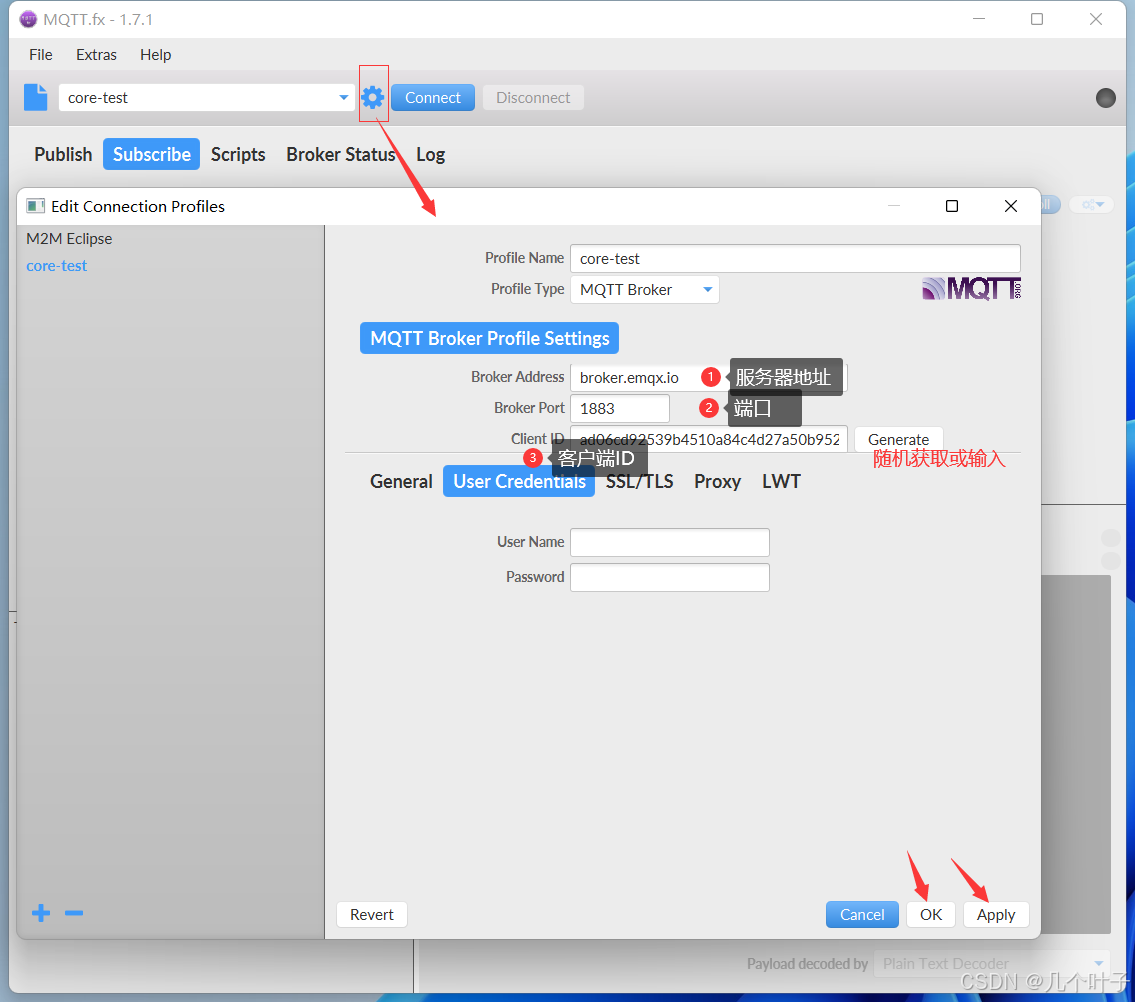
Task: Confirm with the OK button
Action: coord(931,914)
